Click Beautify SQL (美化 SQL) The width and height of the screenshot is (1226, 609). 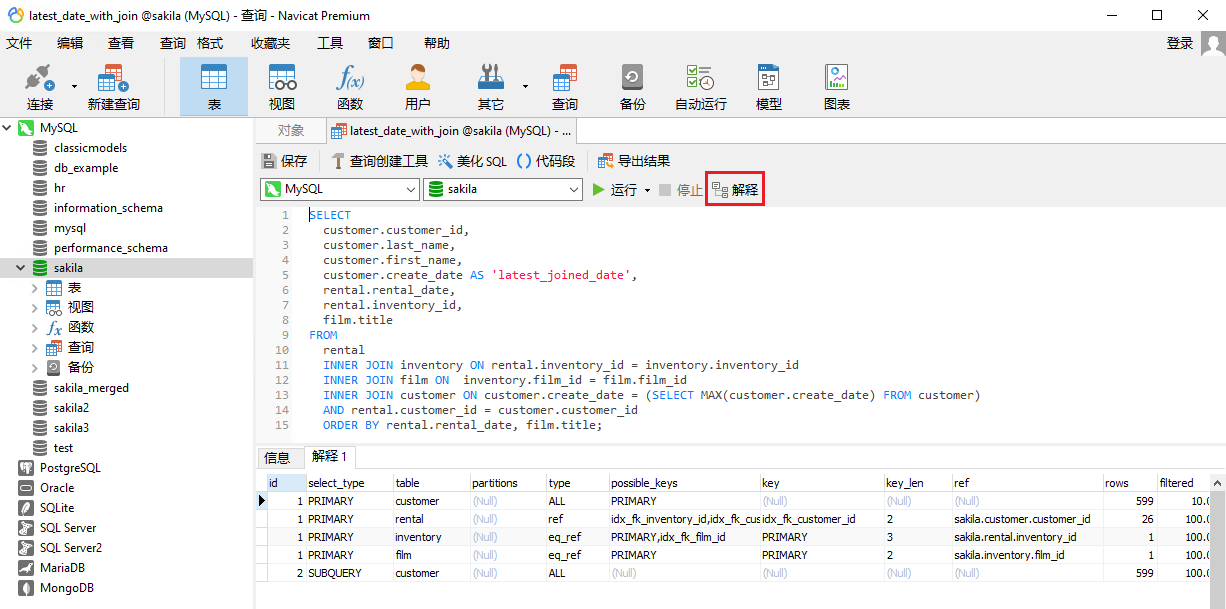pyautogui.click(x=472, y=161)
